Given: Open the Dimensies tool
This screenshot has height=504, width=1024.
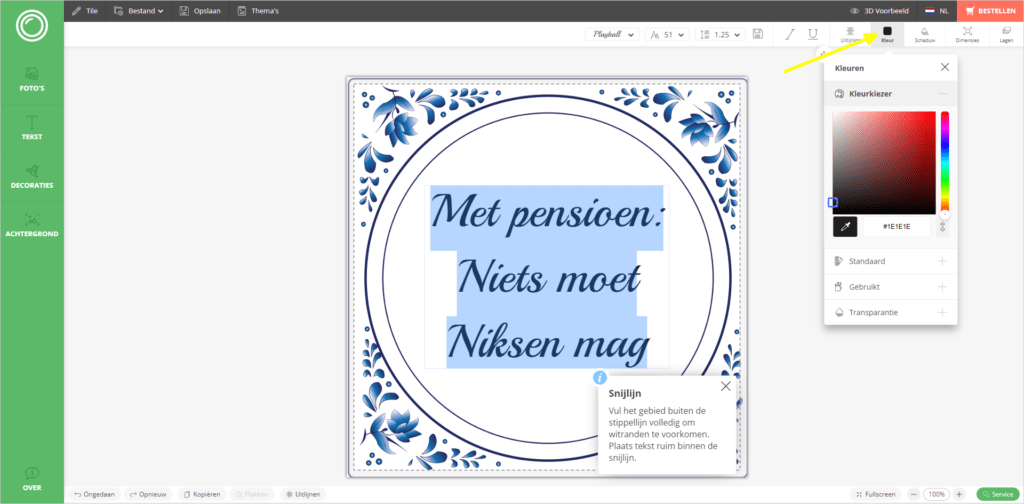Looking at the screenshot, I should coord(967,35).
